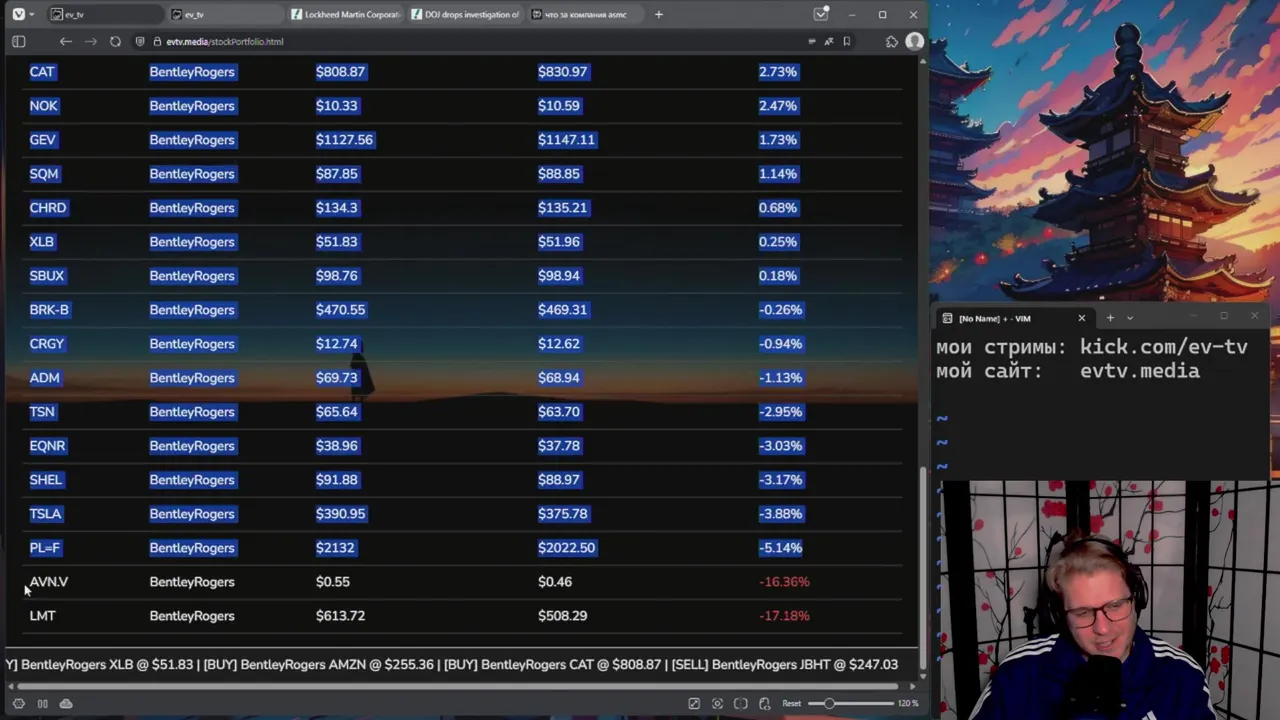Click the translate page icon
The height and width of the screenshot is (720, 1280).
point(829,41)
